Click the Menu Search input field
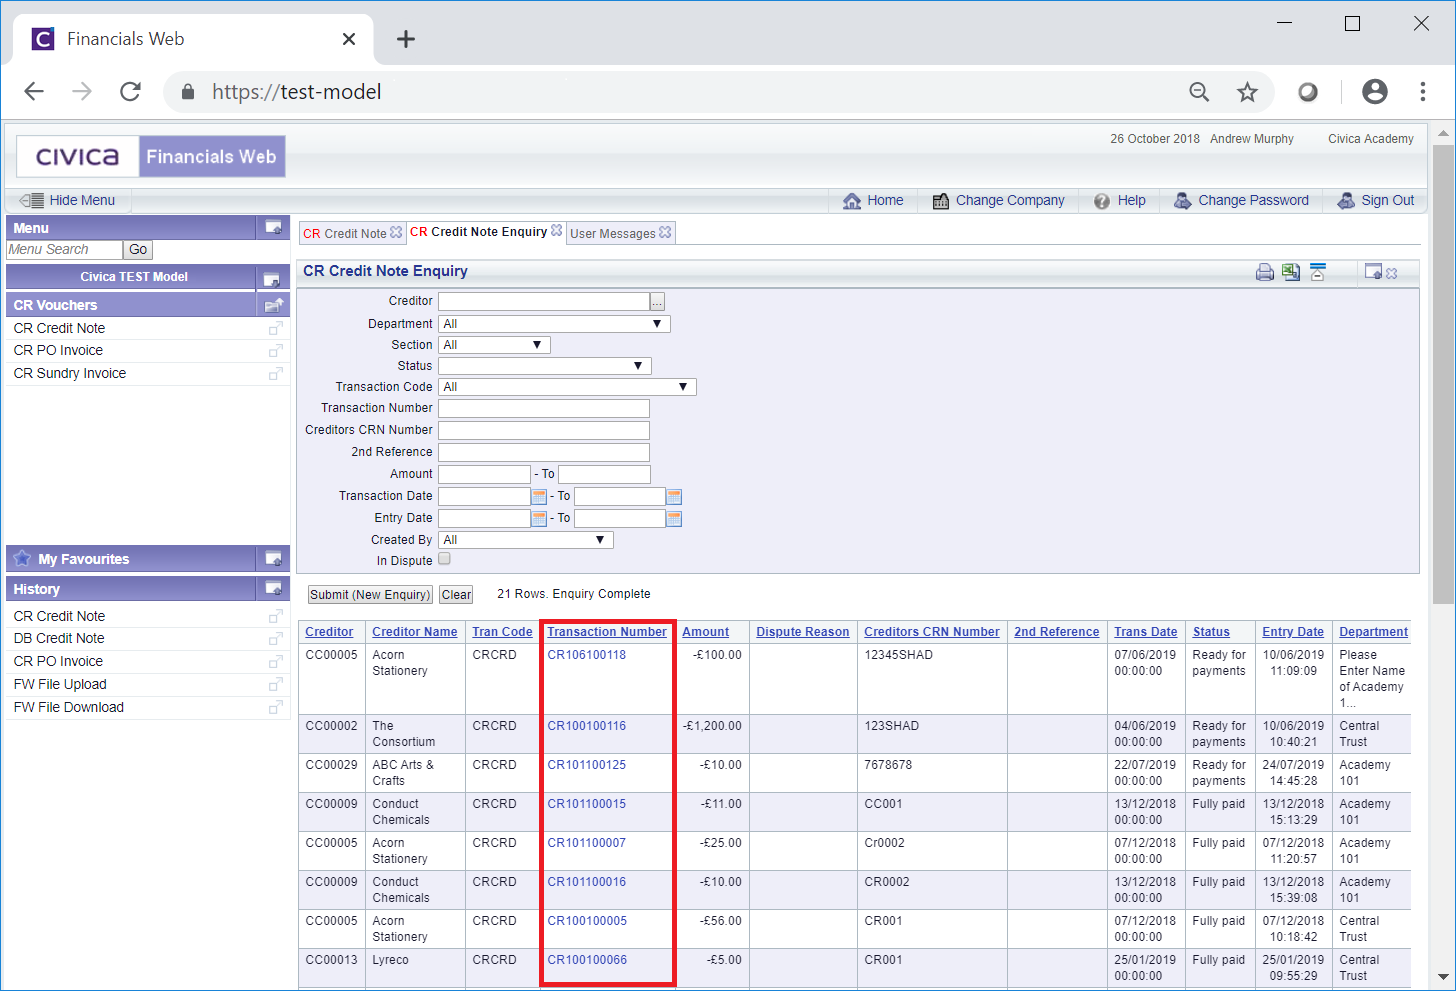Image resolution: width=1456 pixels, height=991 pixels. pos(65,250)
